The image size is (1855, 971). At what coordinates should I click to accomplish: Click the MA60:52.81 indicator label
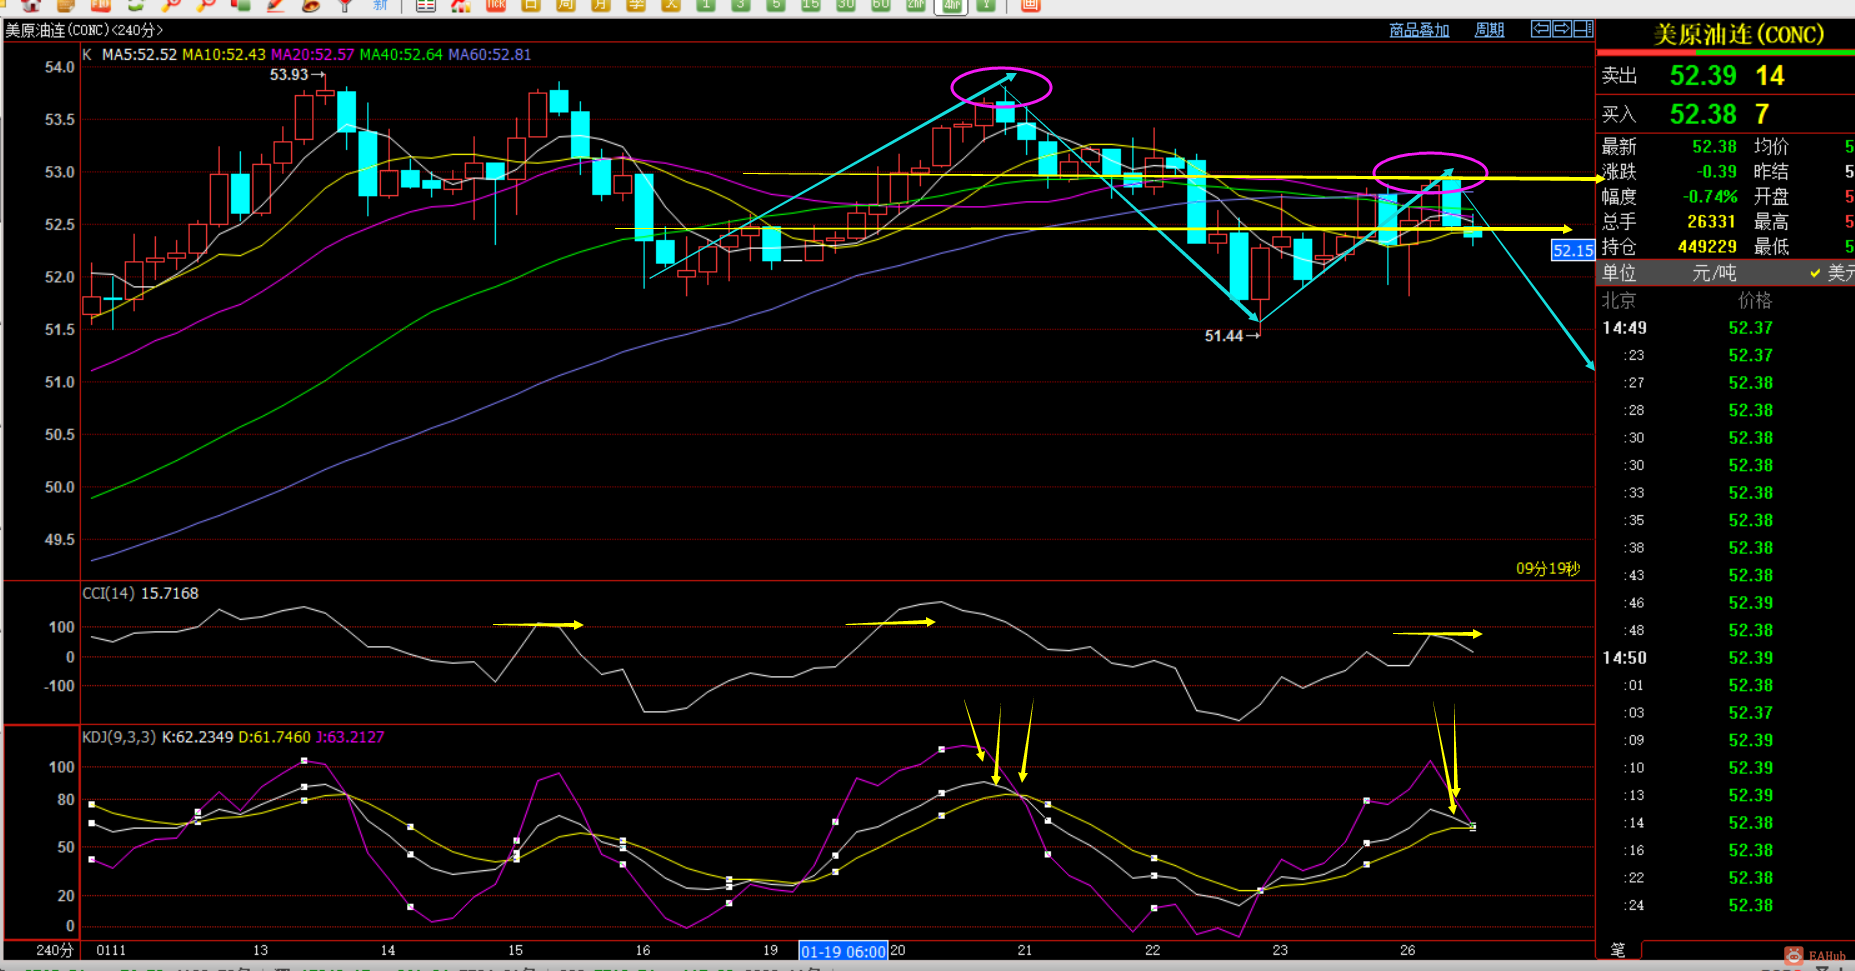click(490, 55)
